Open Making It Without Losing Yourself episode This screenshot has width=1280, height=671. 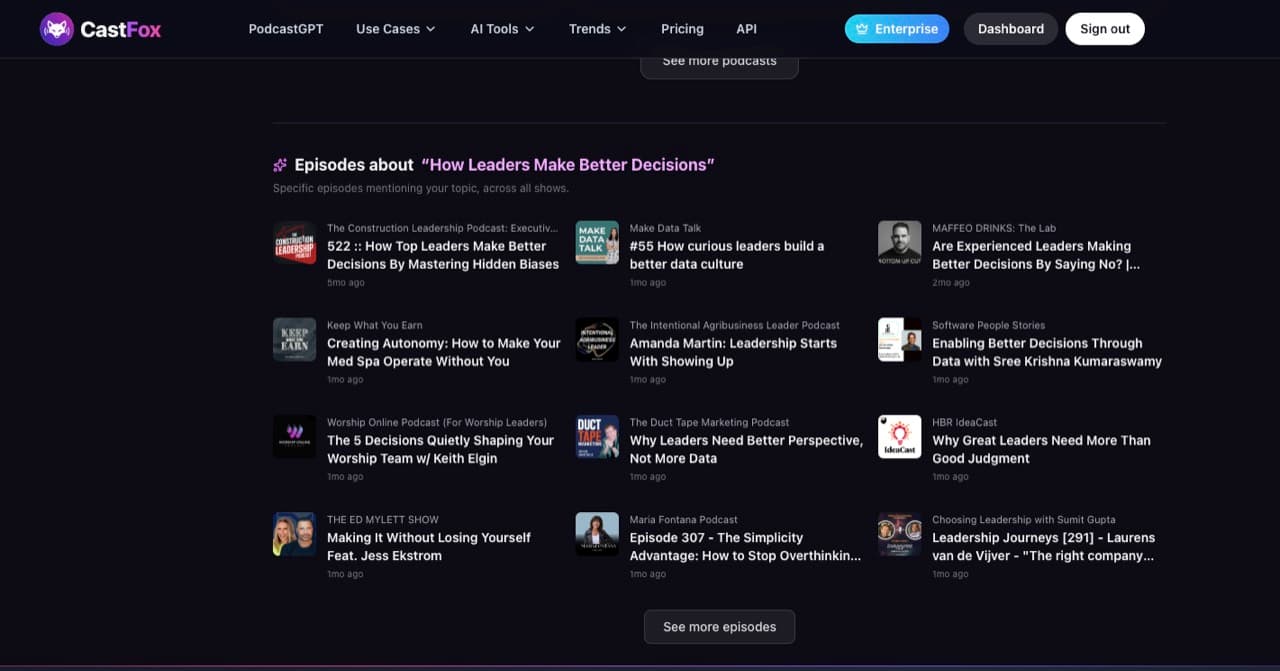point(429,546)
